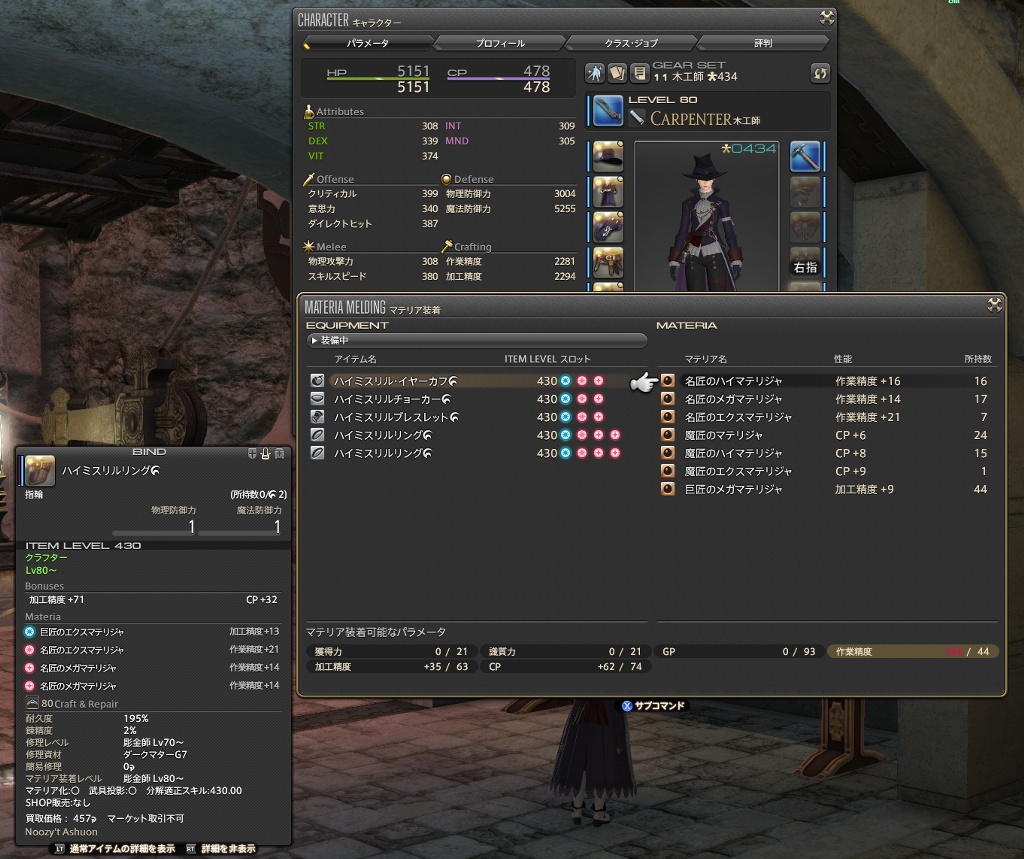Click the CP +62 / 74 parameter
Screen dimensions: 1024x859
pyautogui.click(x=564, y=666)
